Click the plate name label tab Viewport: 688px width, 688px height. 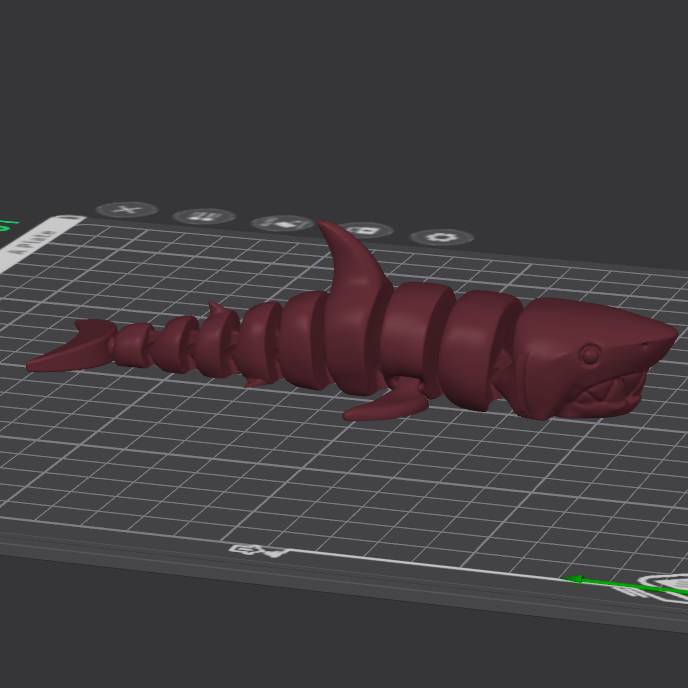pyautogui.click(x=39, y=243)
